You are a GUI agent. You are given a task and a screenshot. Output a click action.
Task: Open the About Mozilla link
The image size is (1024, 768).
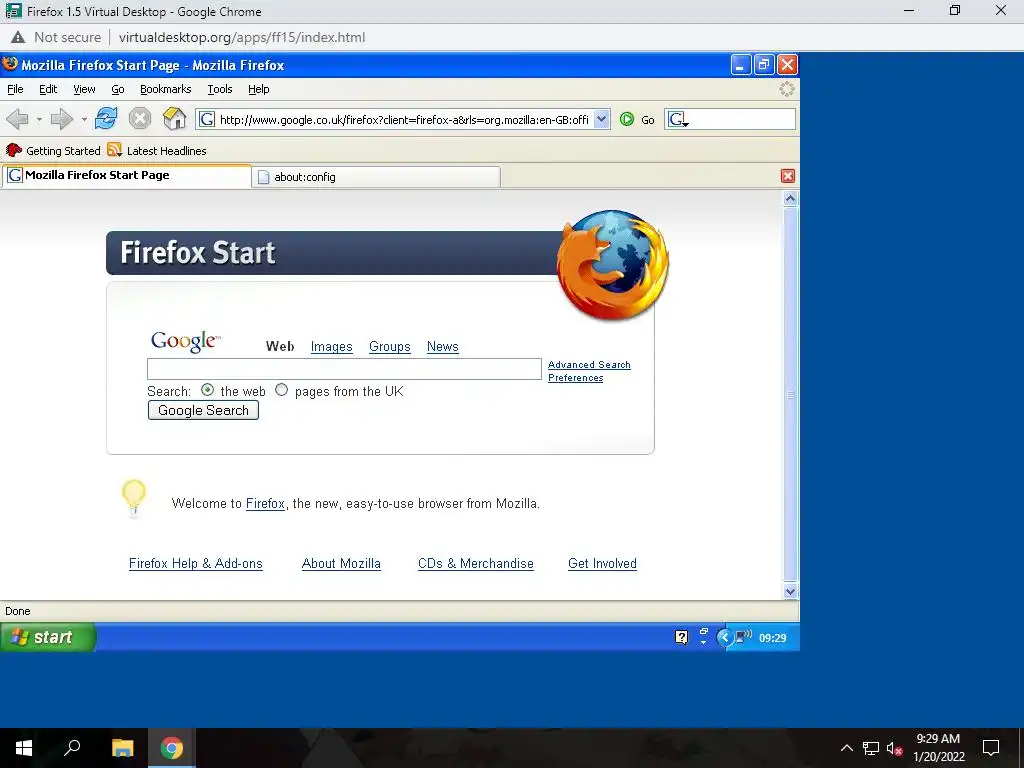coord(341,564)
